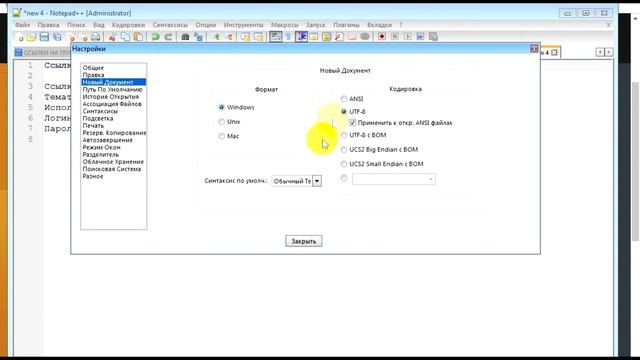Select 'Ассоциация Файлов' settings category
This screenshot has height=360, width=640.
pyautogui.click(x=112, y=104)
